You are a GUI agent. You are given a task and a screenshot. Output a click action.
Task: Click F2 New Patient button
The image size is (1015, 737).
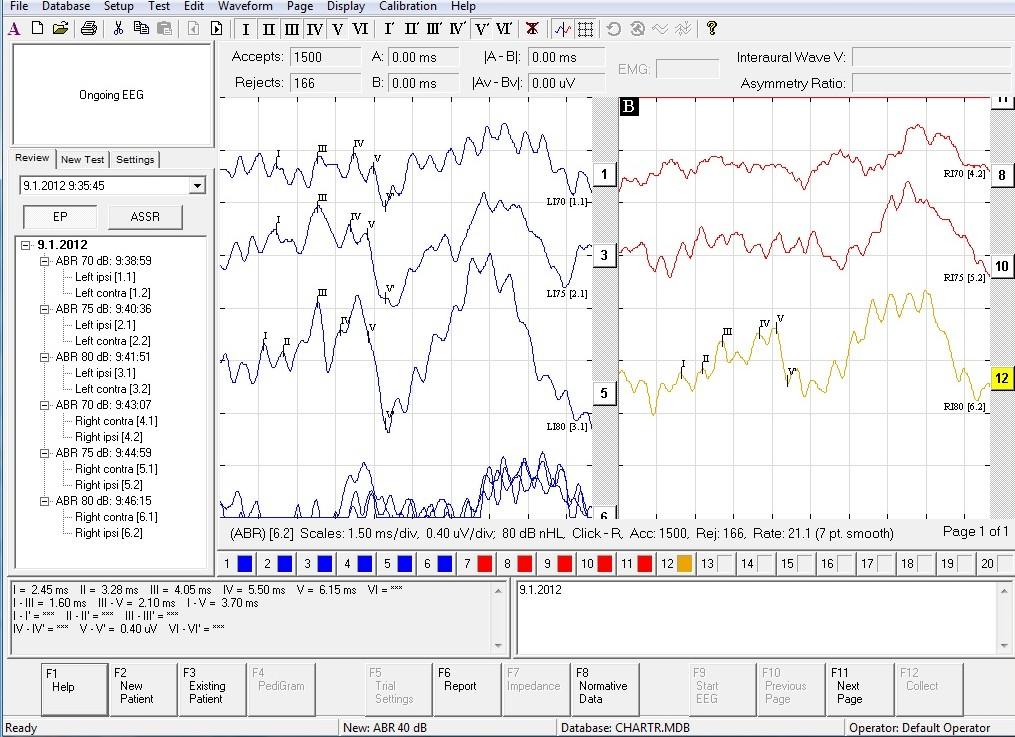click(143, 689)
